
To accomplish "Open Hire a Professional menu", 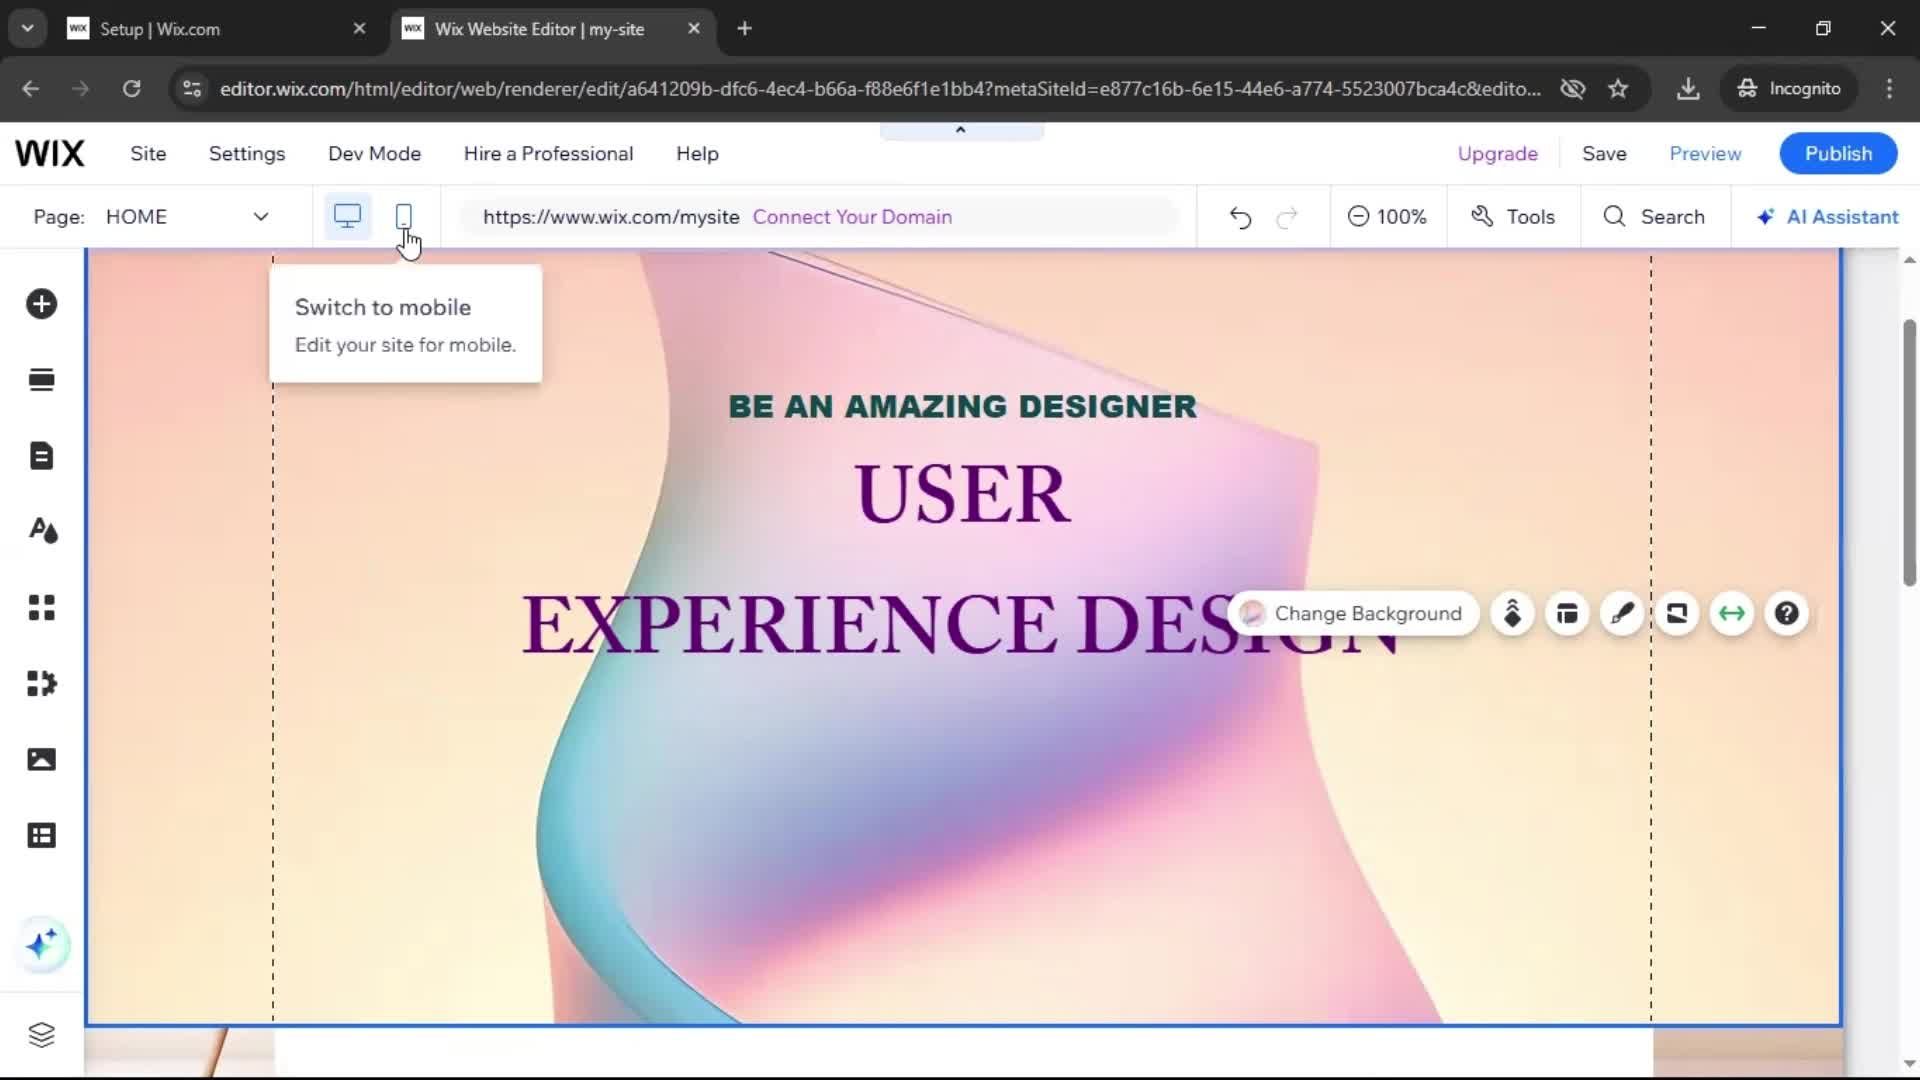I will [548, 154].
